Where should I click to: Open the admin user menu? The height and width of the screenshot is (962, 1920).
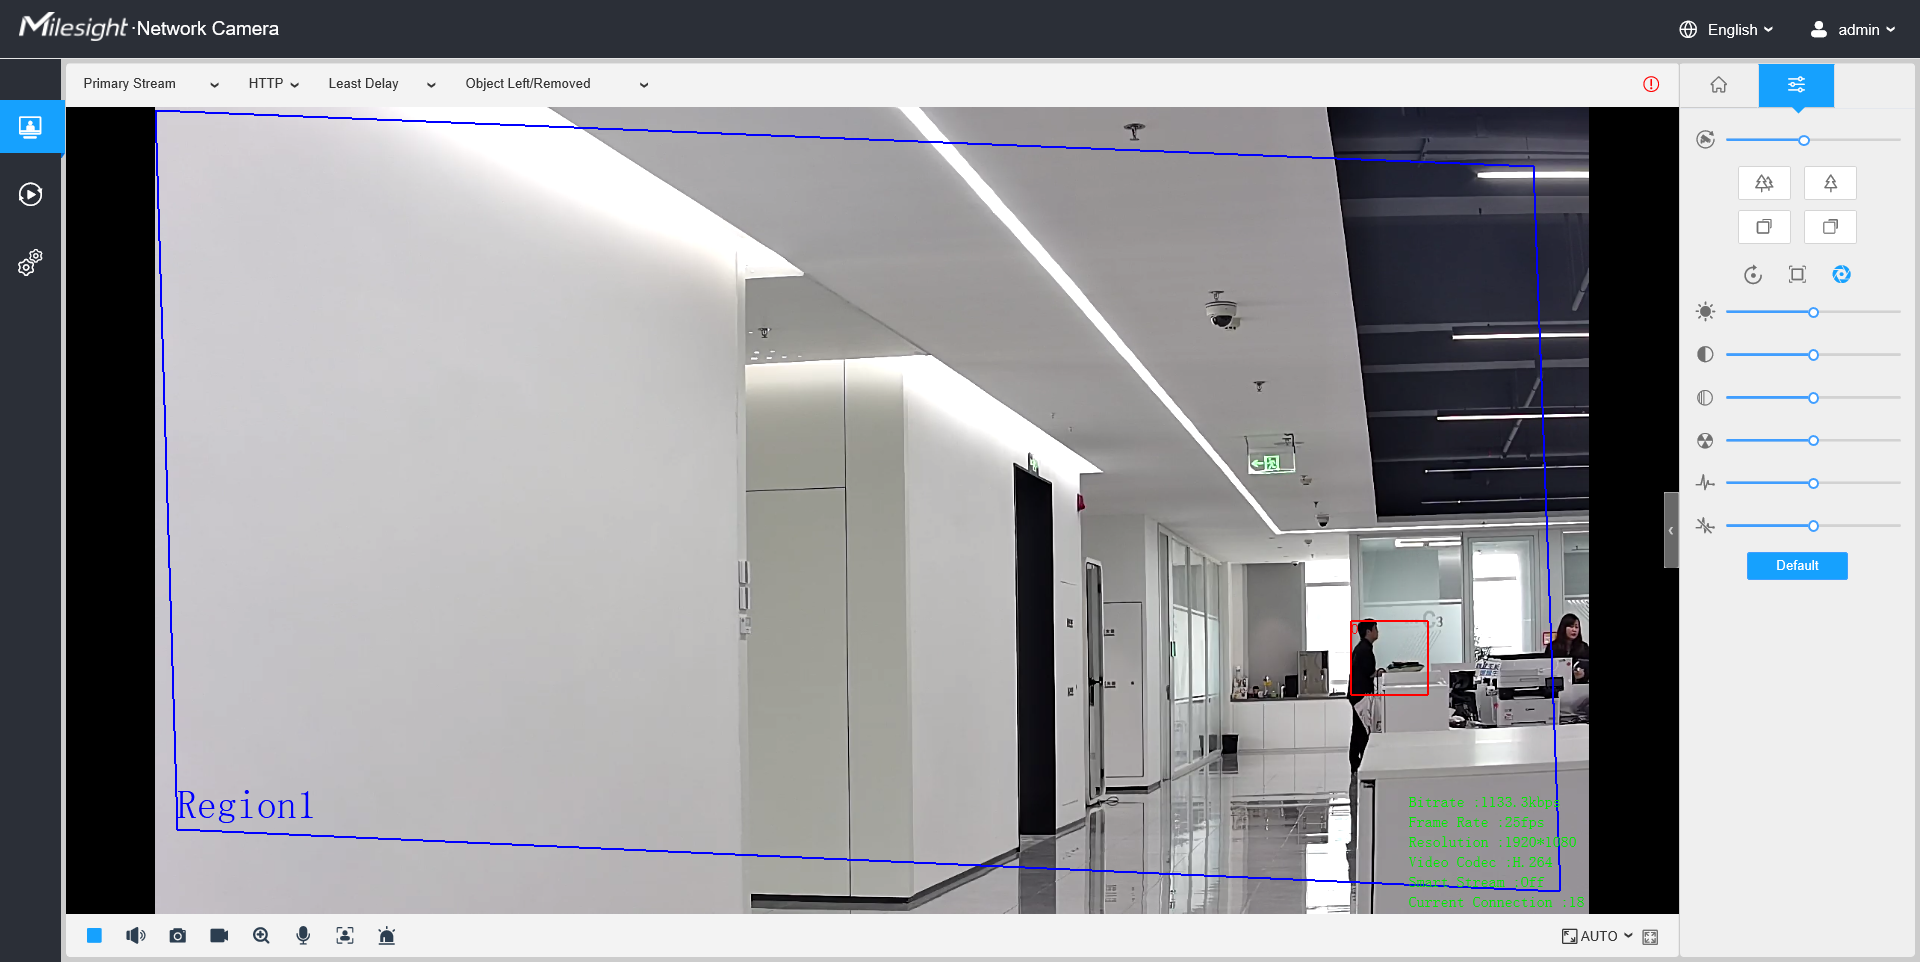coord(1853,30)
